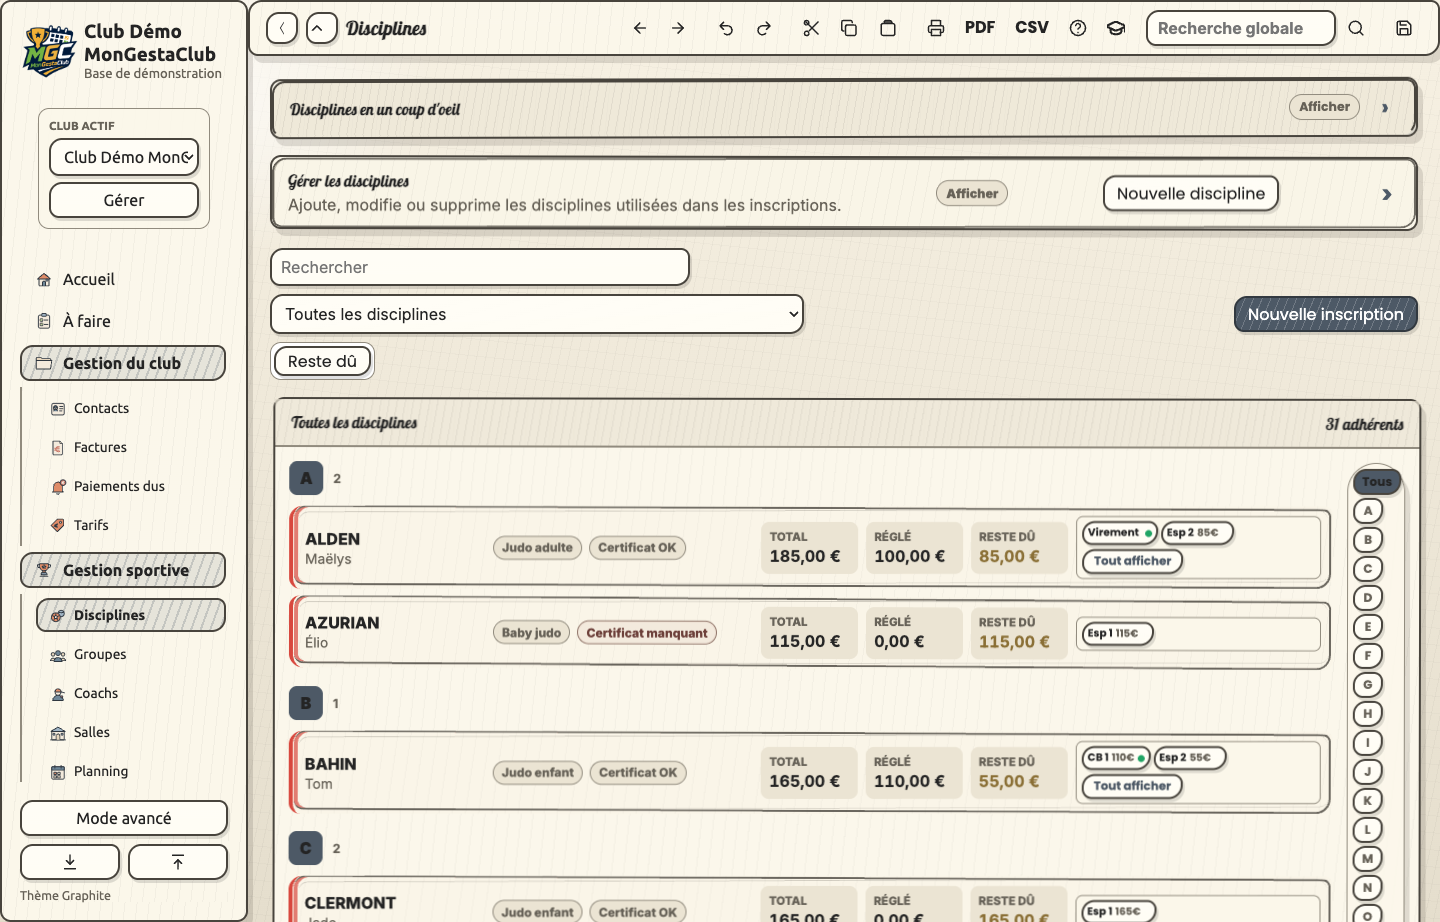1440x922 pixels.
Task: Filter by letter B in alphabet index
Action: point(1368,540)
